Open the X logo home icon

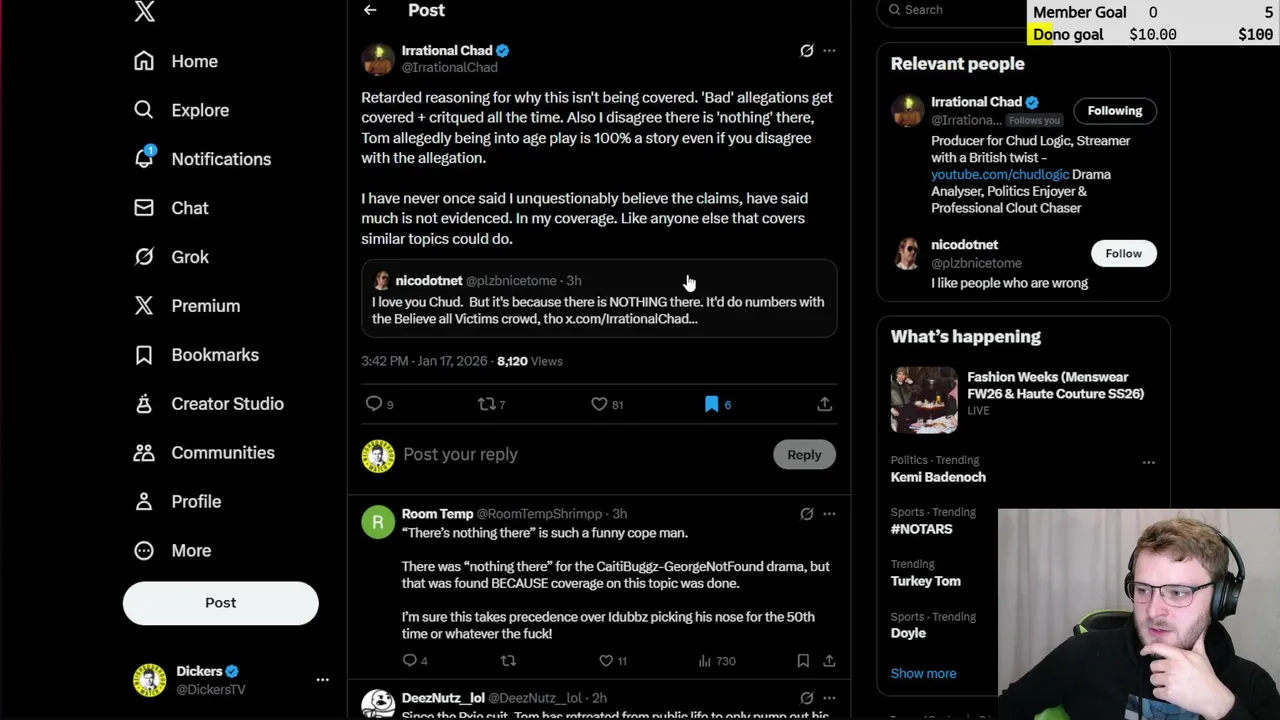point(144,11)
